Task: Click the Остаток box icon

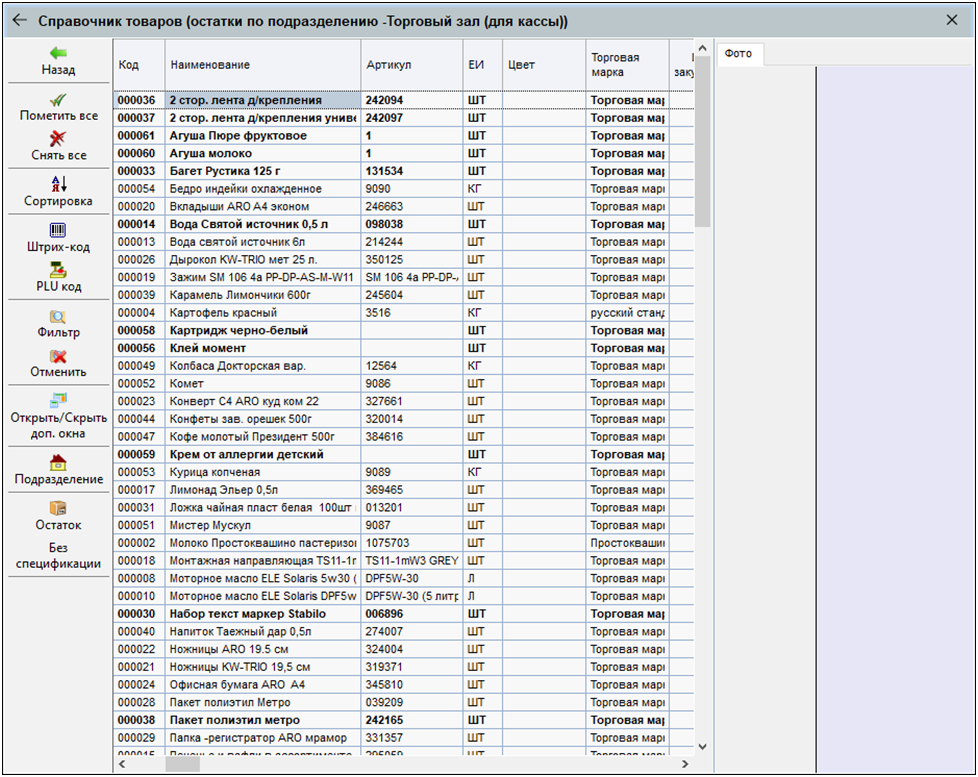Action: coord(58,508)
